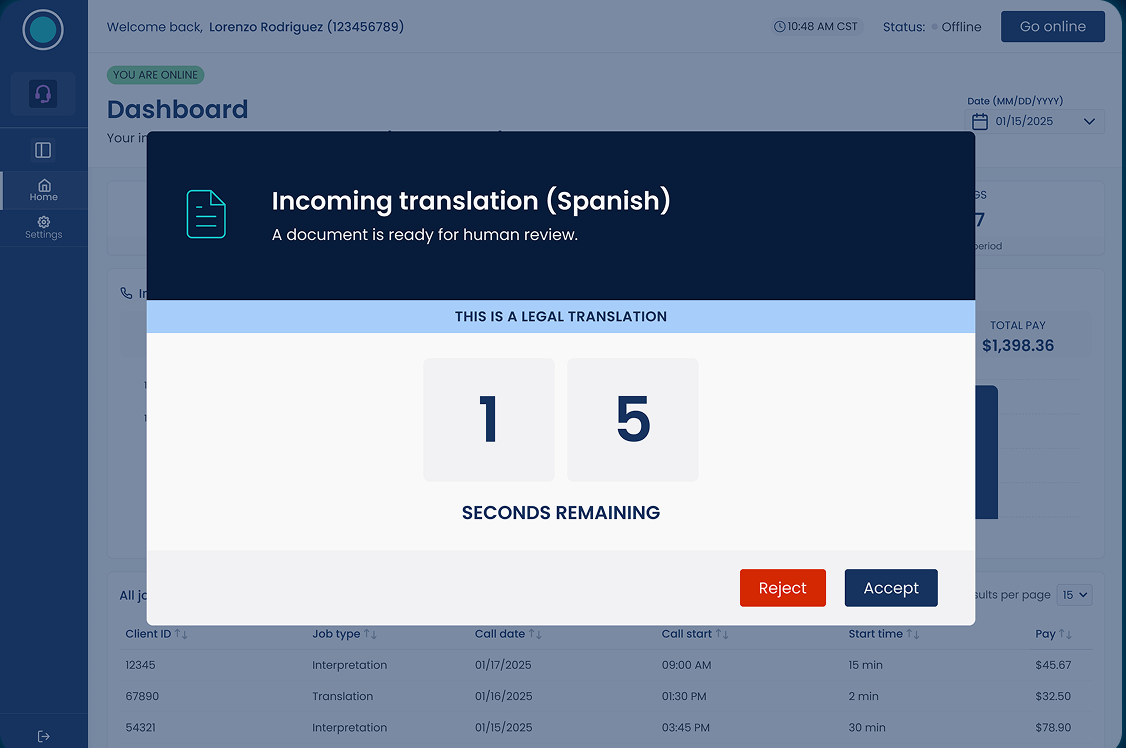Click the logout icon at the sidebar bottom

coord(44,736)
